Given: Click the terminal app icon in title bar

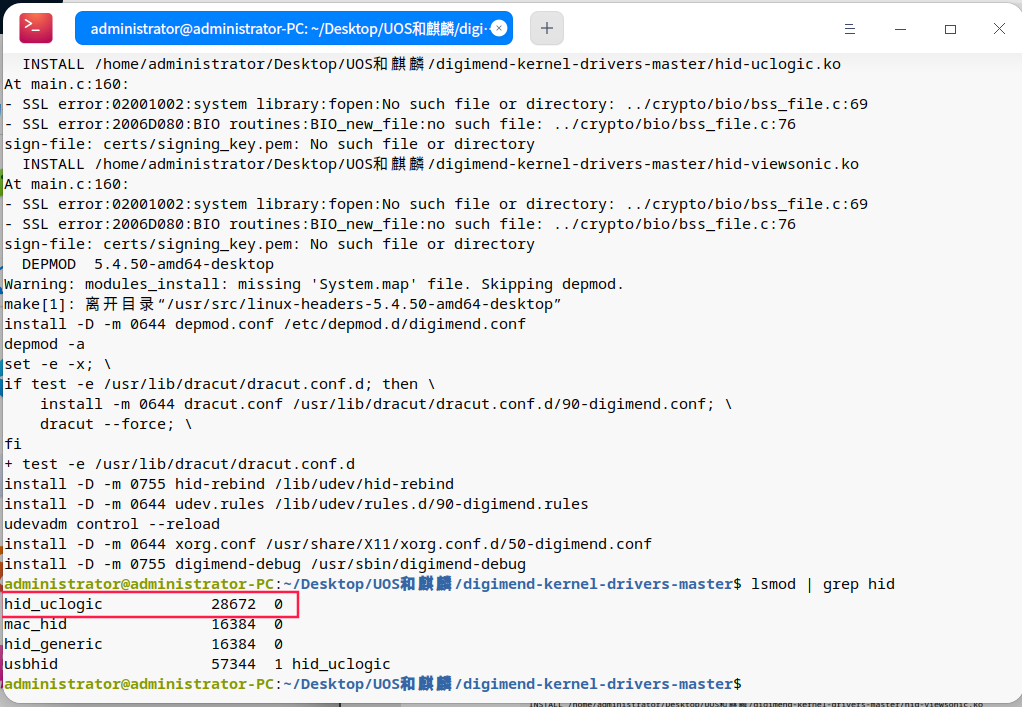Looking at the screenshot, I should coord(36,28).
